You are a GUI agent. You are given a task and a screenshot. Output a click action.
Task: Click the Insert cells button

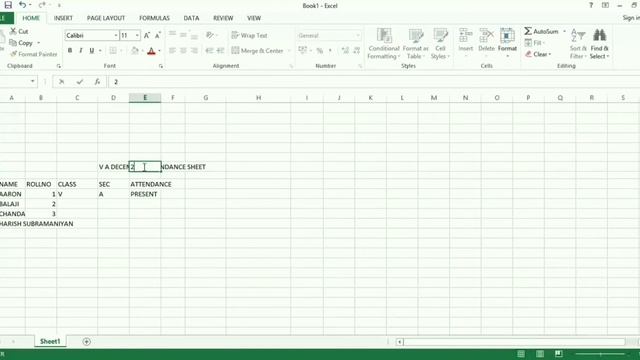[465, 41]
